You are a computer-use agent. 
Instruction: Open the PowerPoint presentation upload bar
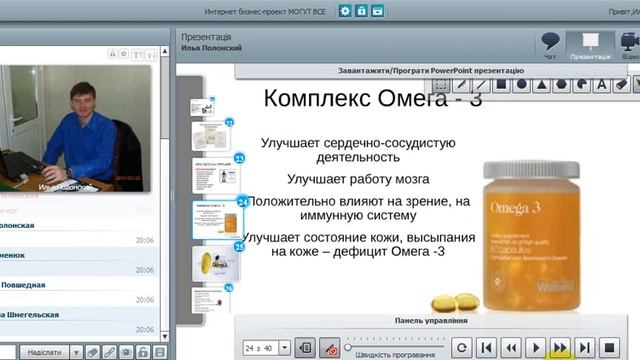pos(431,71)
